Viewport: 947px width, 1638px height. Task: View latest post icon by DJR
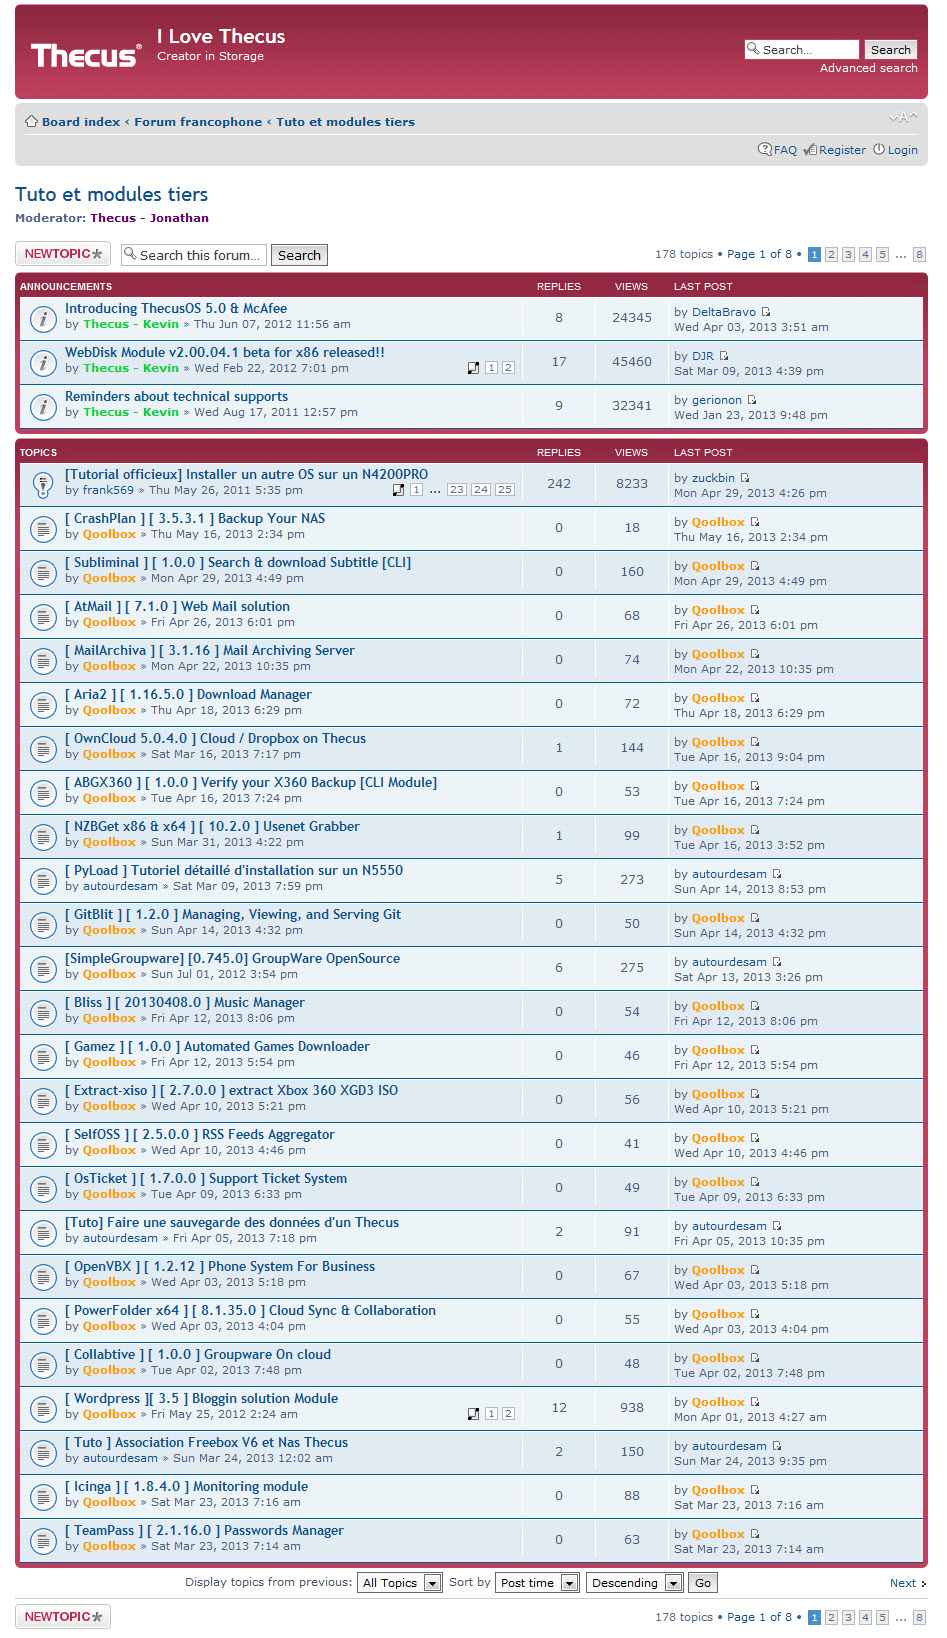tap(724, 356)
